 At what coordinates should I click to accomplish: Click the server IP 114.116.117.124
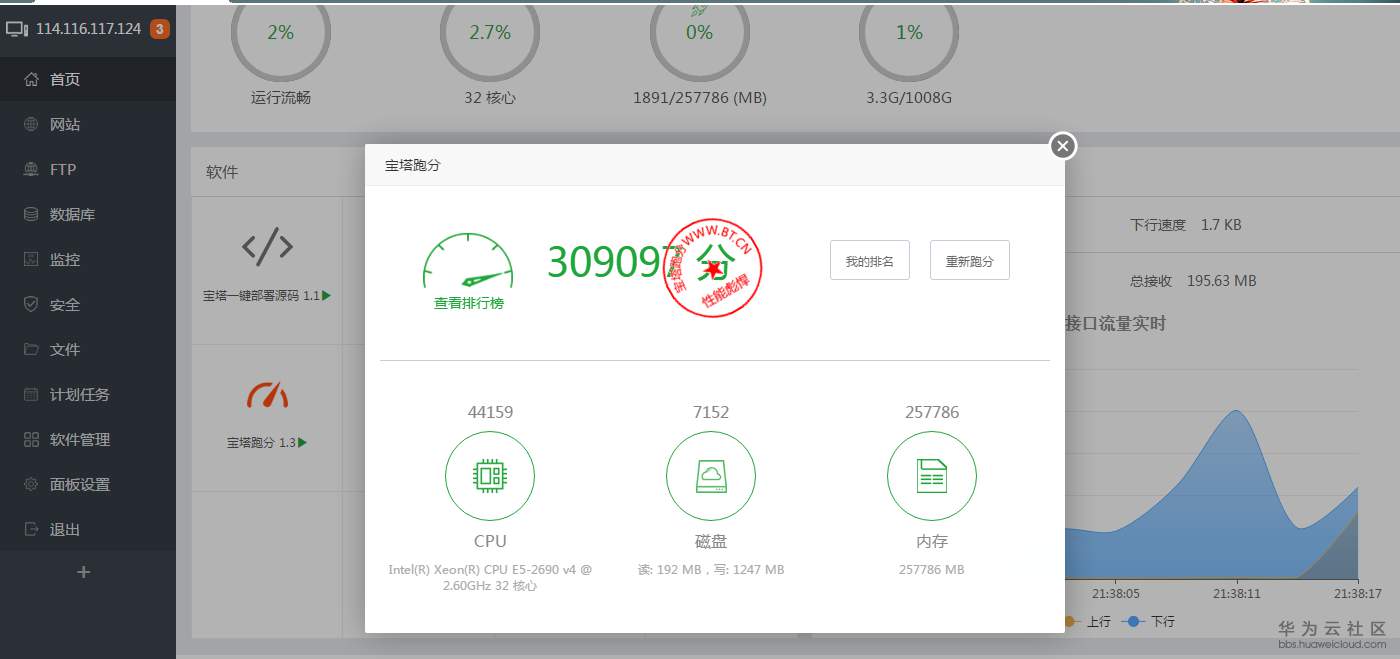coord(88,29)
